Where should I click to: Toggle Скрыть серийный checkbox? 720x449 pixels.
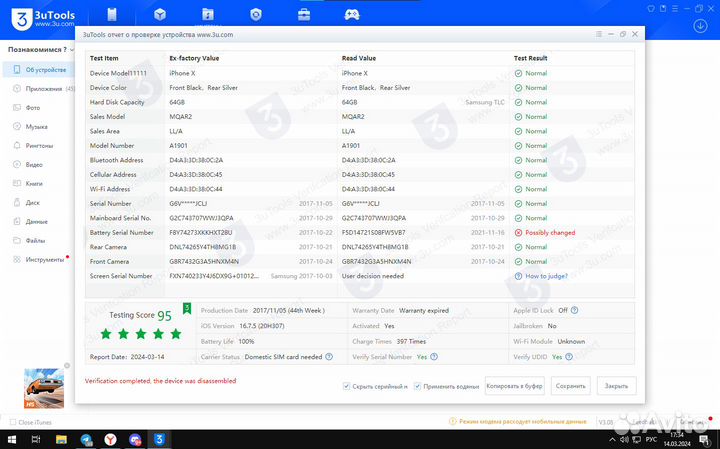pyautogui.click(x=346, y=386)
